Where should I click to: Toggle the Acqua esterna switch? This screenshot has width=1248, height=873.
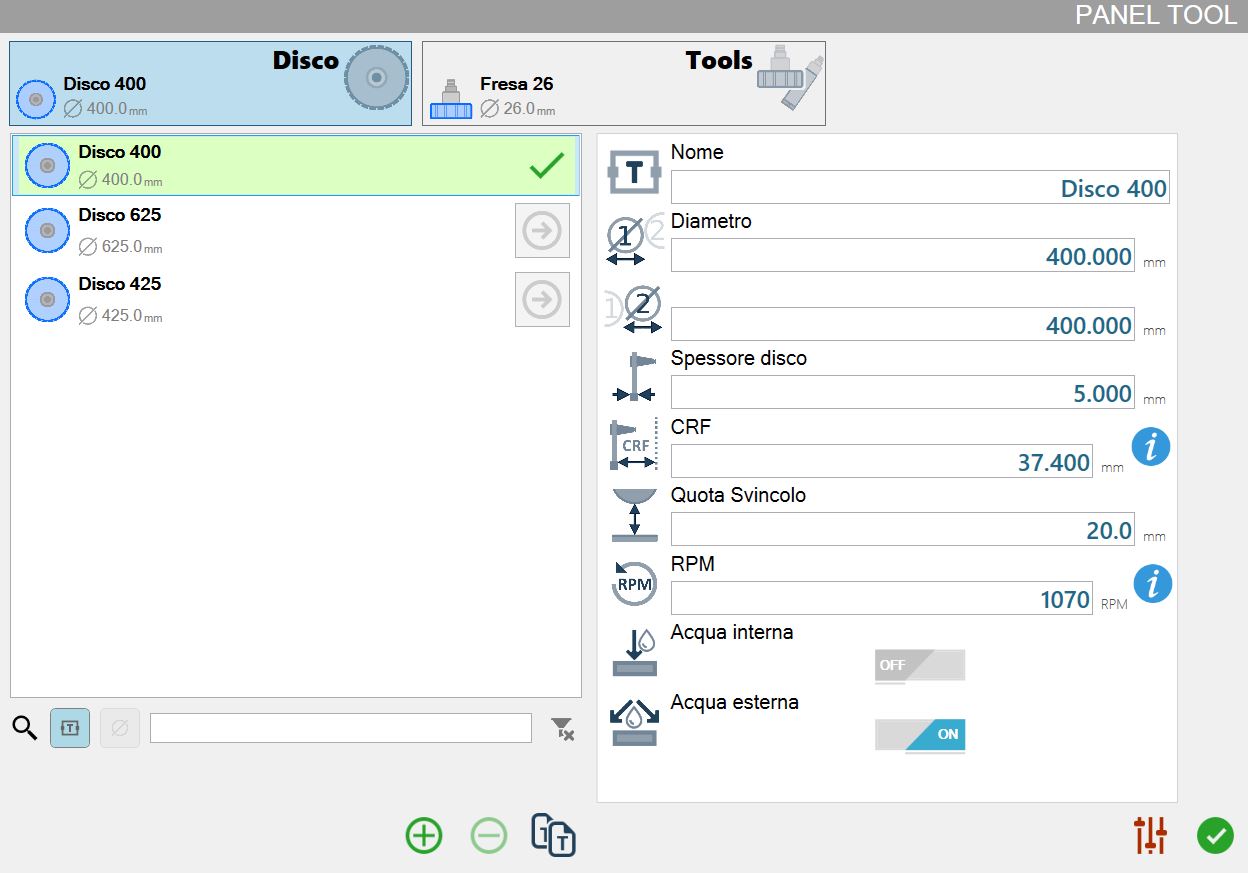920,735
